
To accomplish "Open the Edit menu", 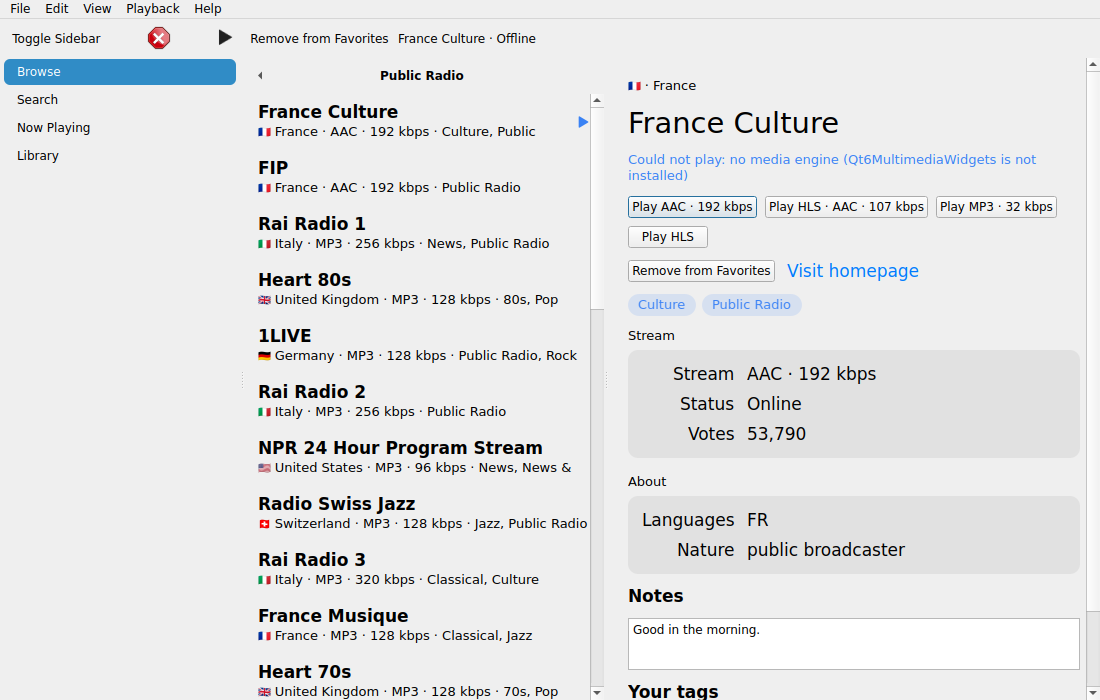I will point(57,8).
